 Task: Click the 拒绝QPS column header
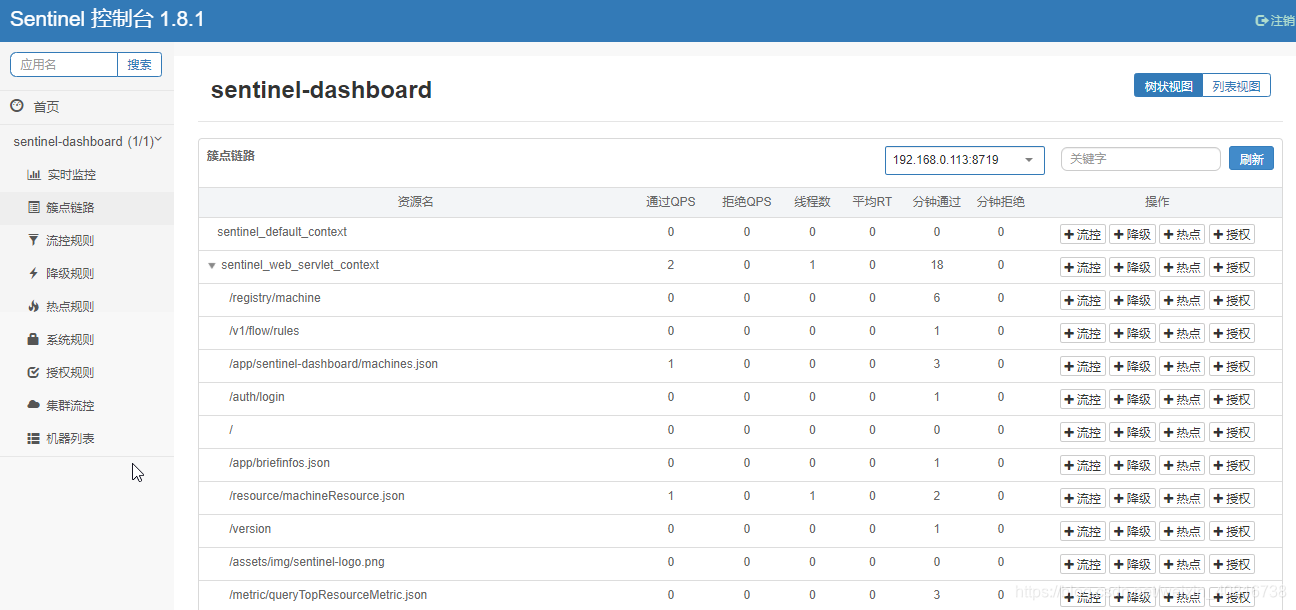[x=747, y=202]
